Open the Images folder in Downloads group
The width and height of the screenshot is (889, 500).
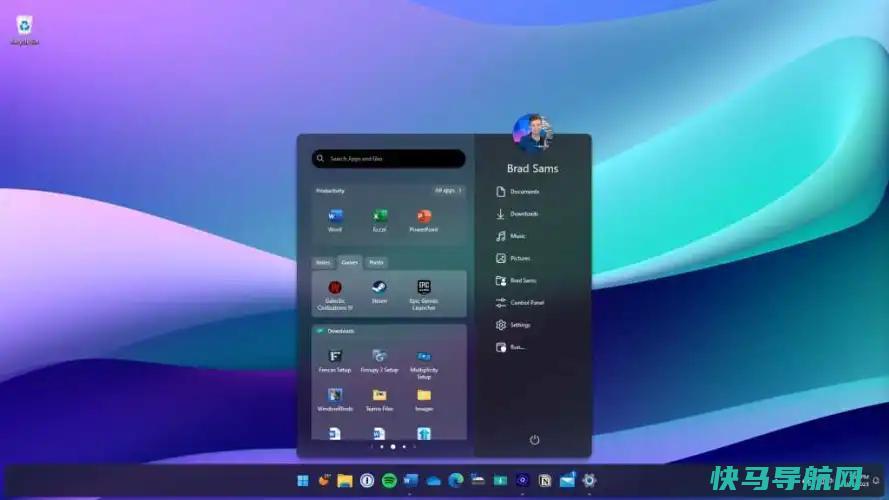click(x=424, y=399)
